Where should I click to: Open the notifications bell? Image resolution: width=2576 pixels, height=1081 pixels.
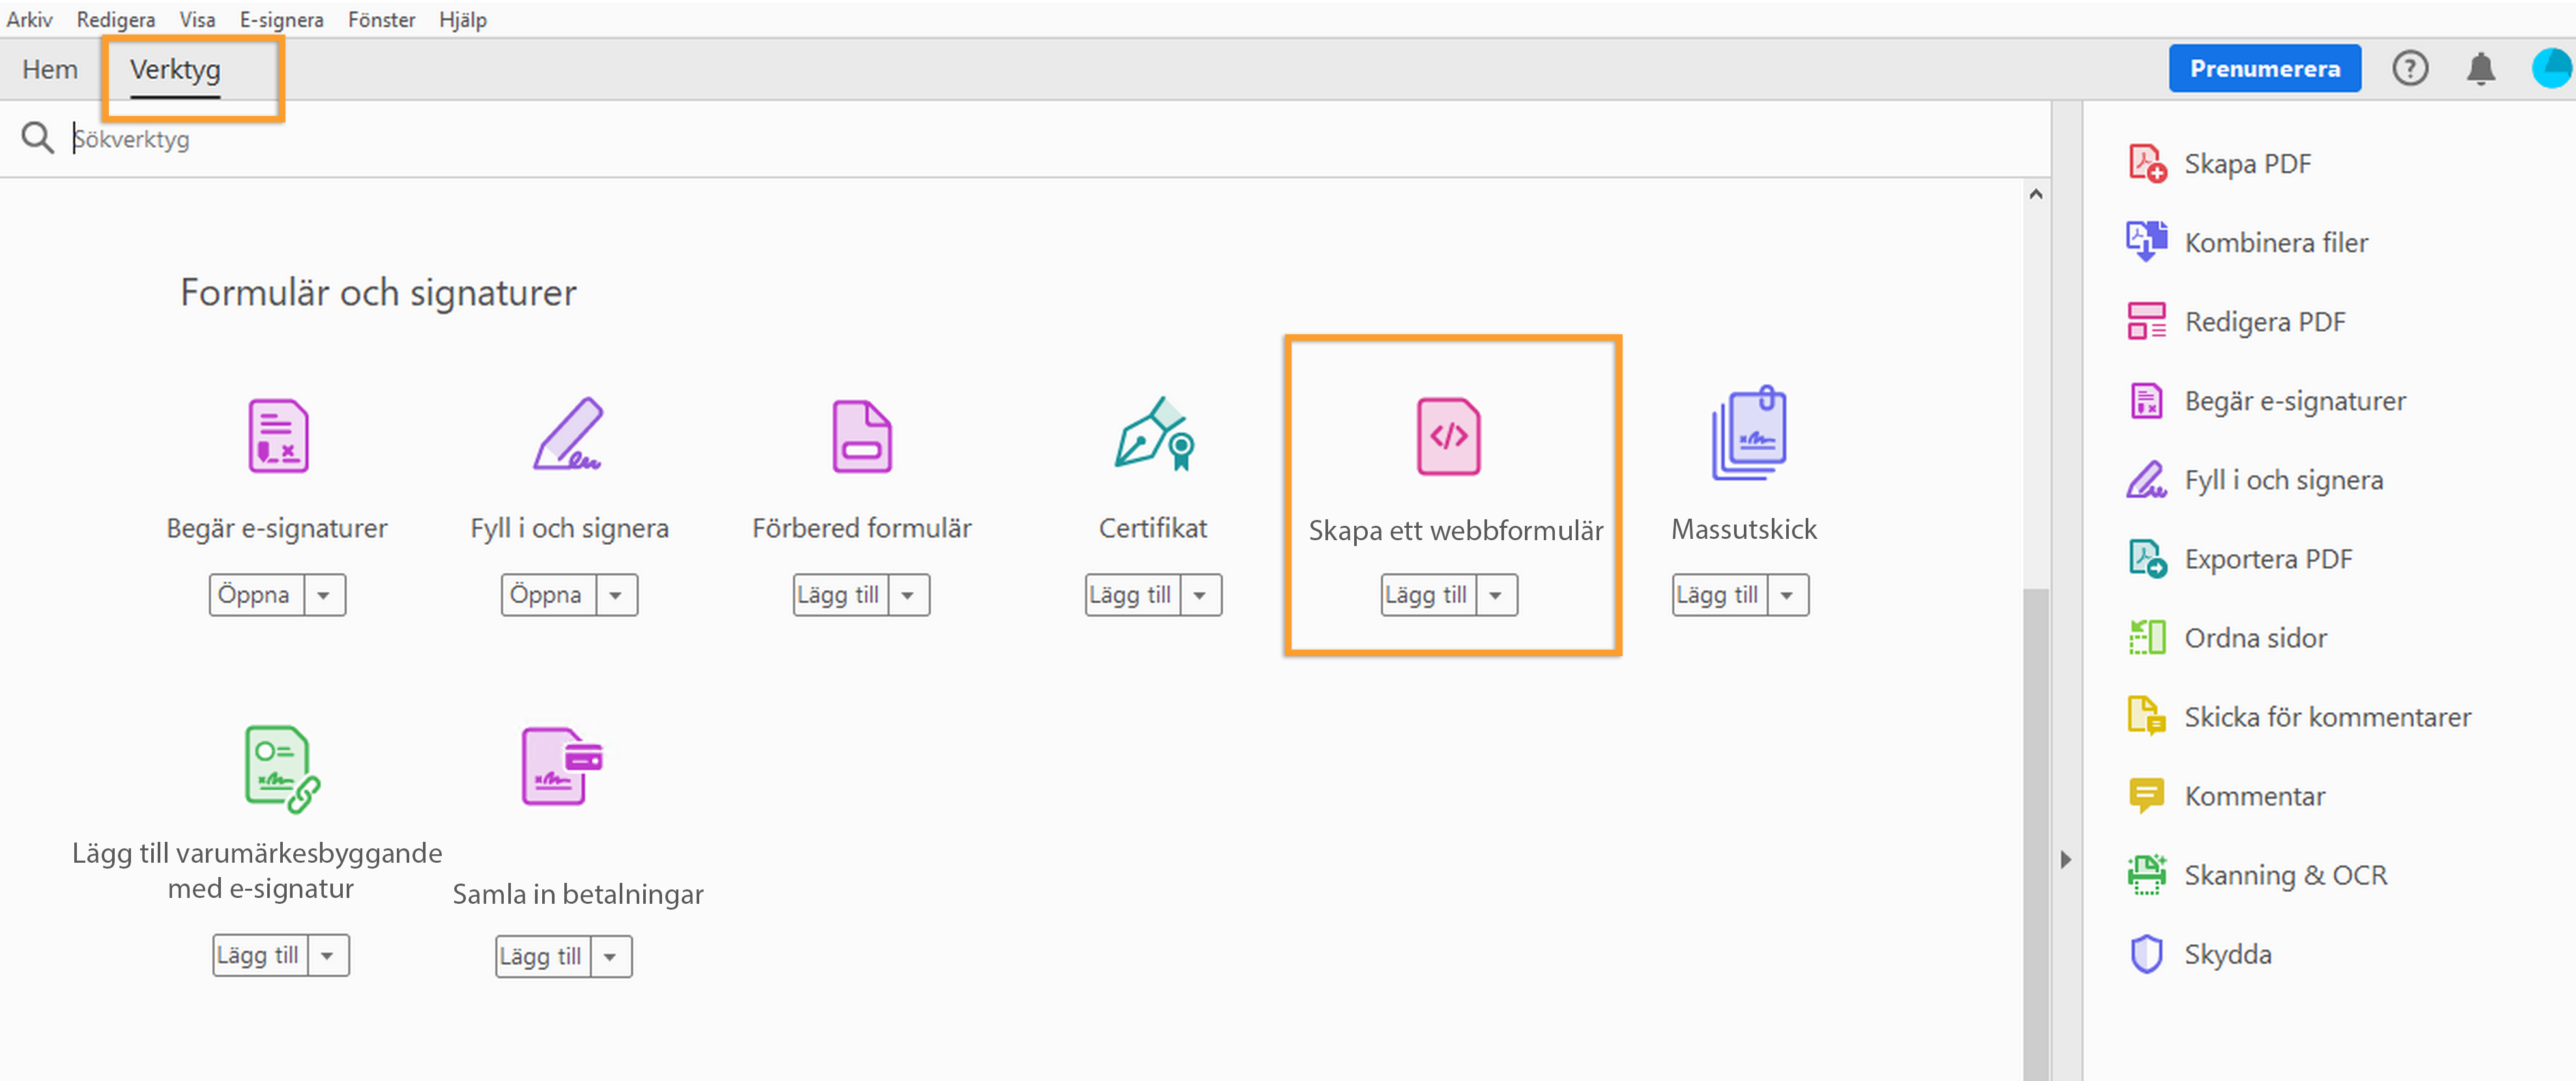tap(2480, 69)
